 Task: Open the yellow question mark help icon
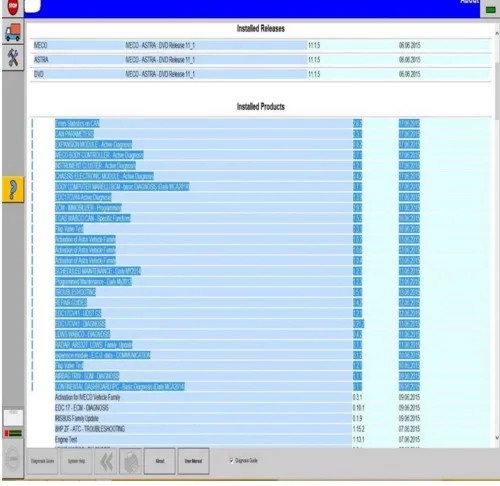pos(13,189)
